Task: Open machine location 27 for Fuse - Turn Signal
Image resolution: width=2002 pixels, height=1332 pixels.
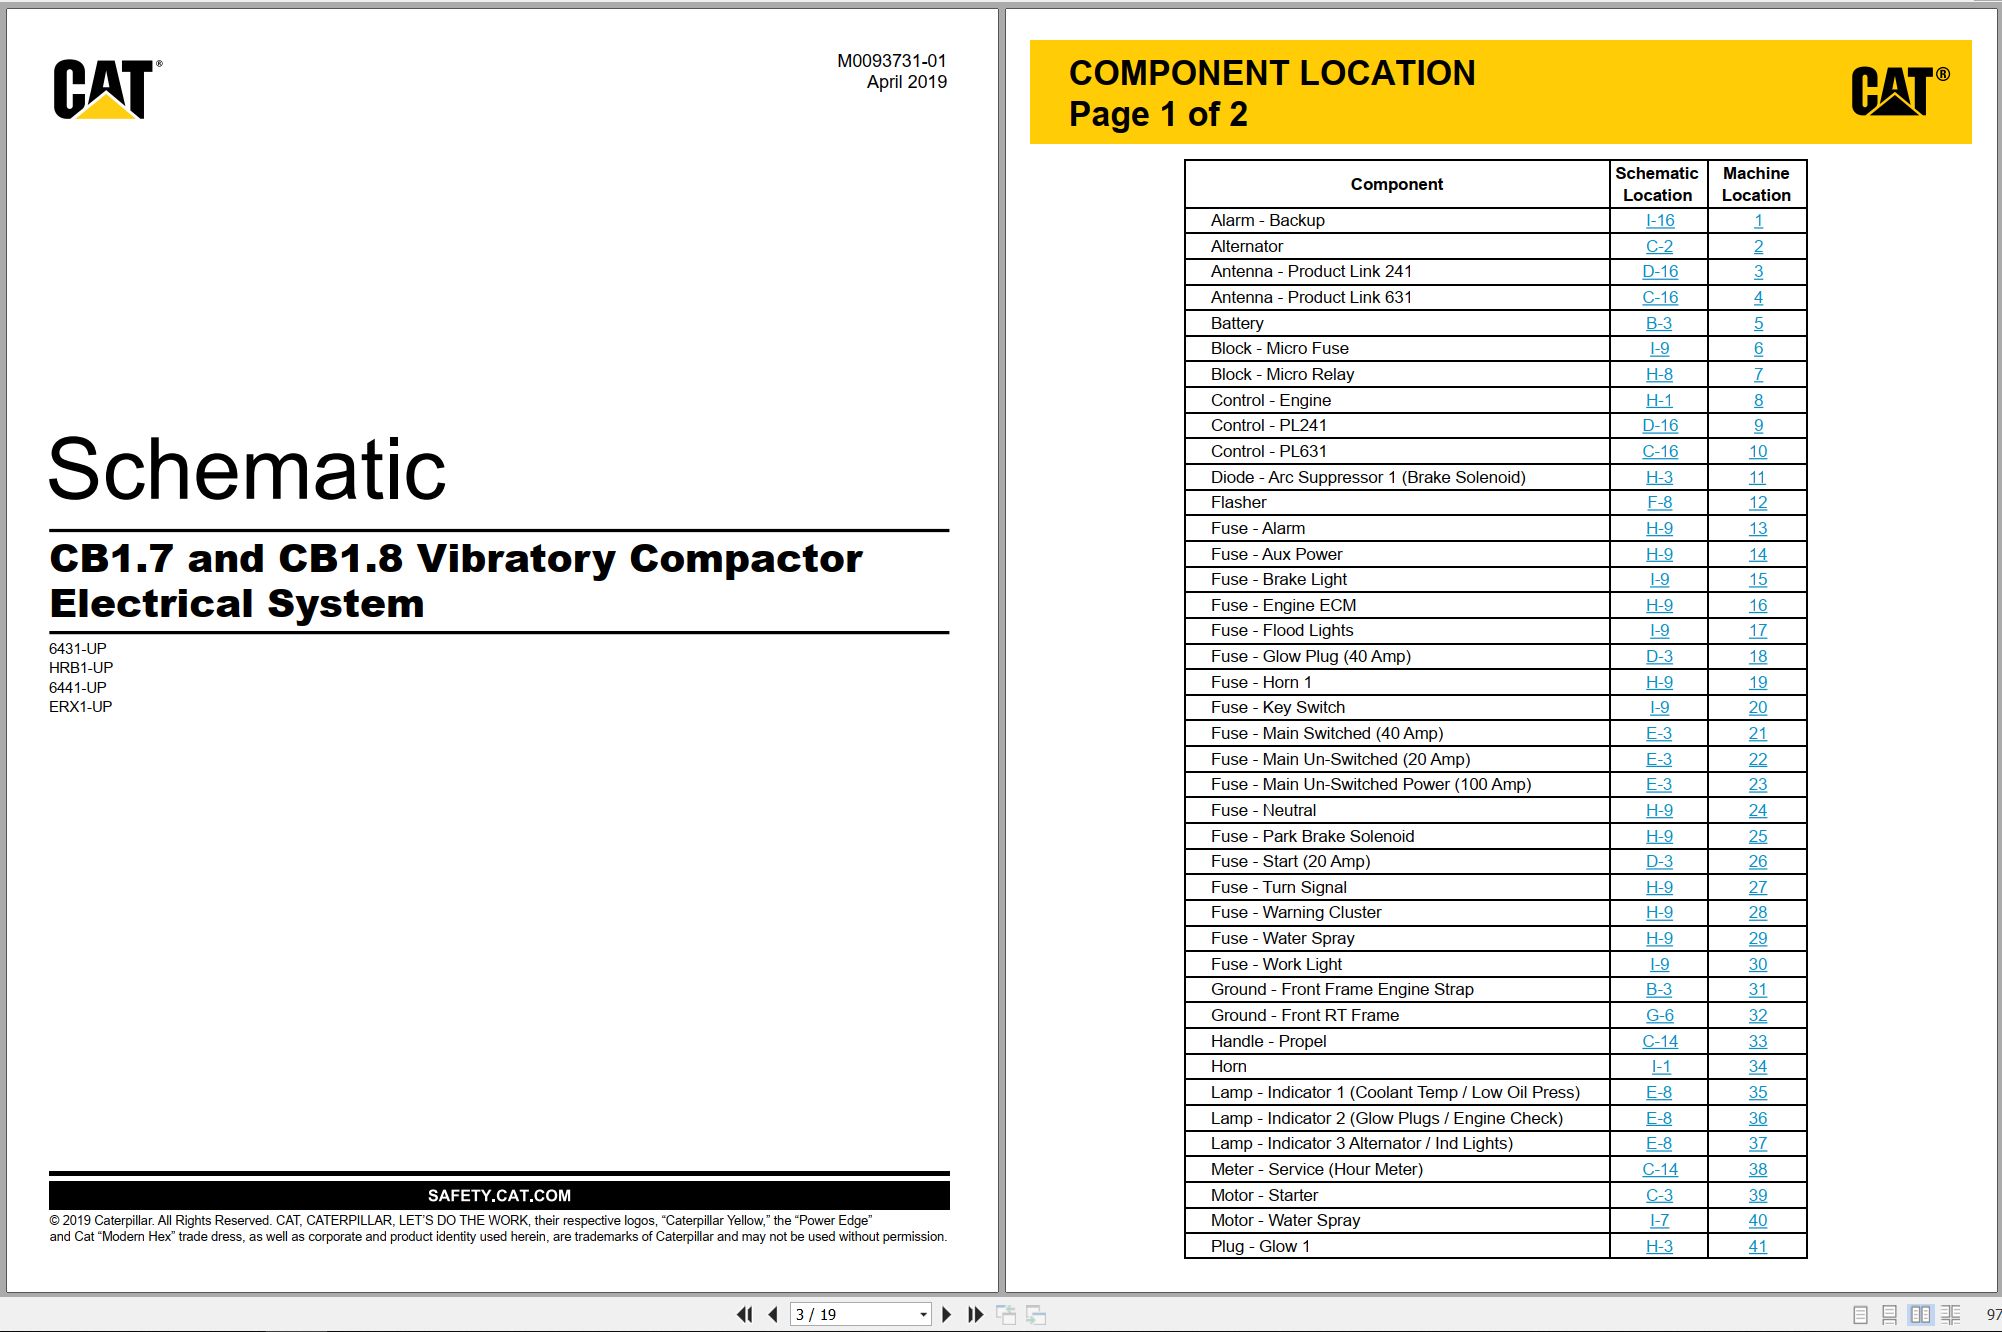Action: pos(1758,887)
